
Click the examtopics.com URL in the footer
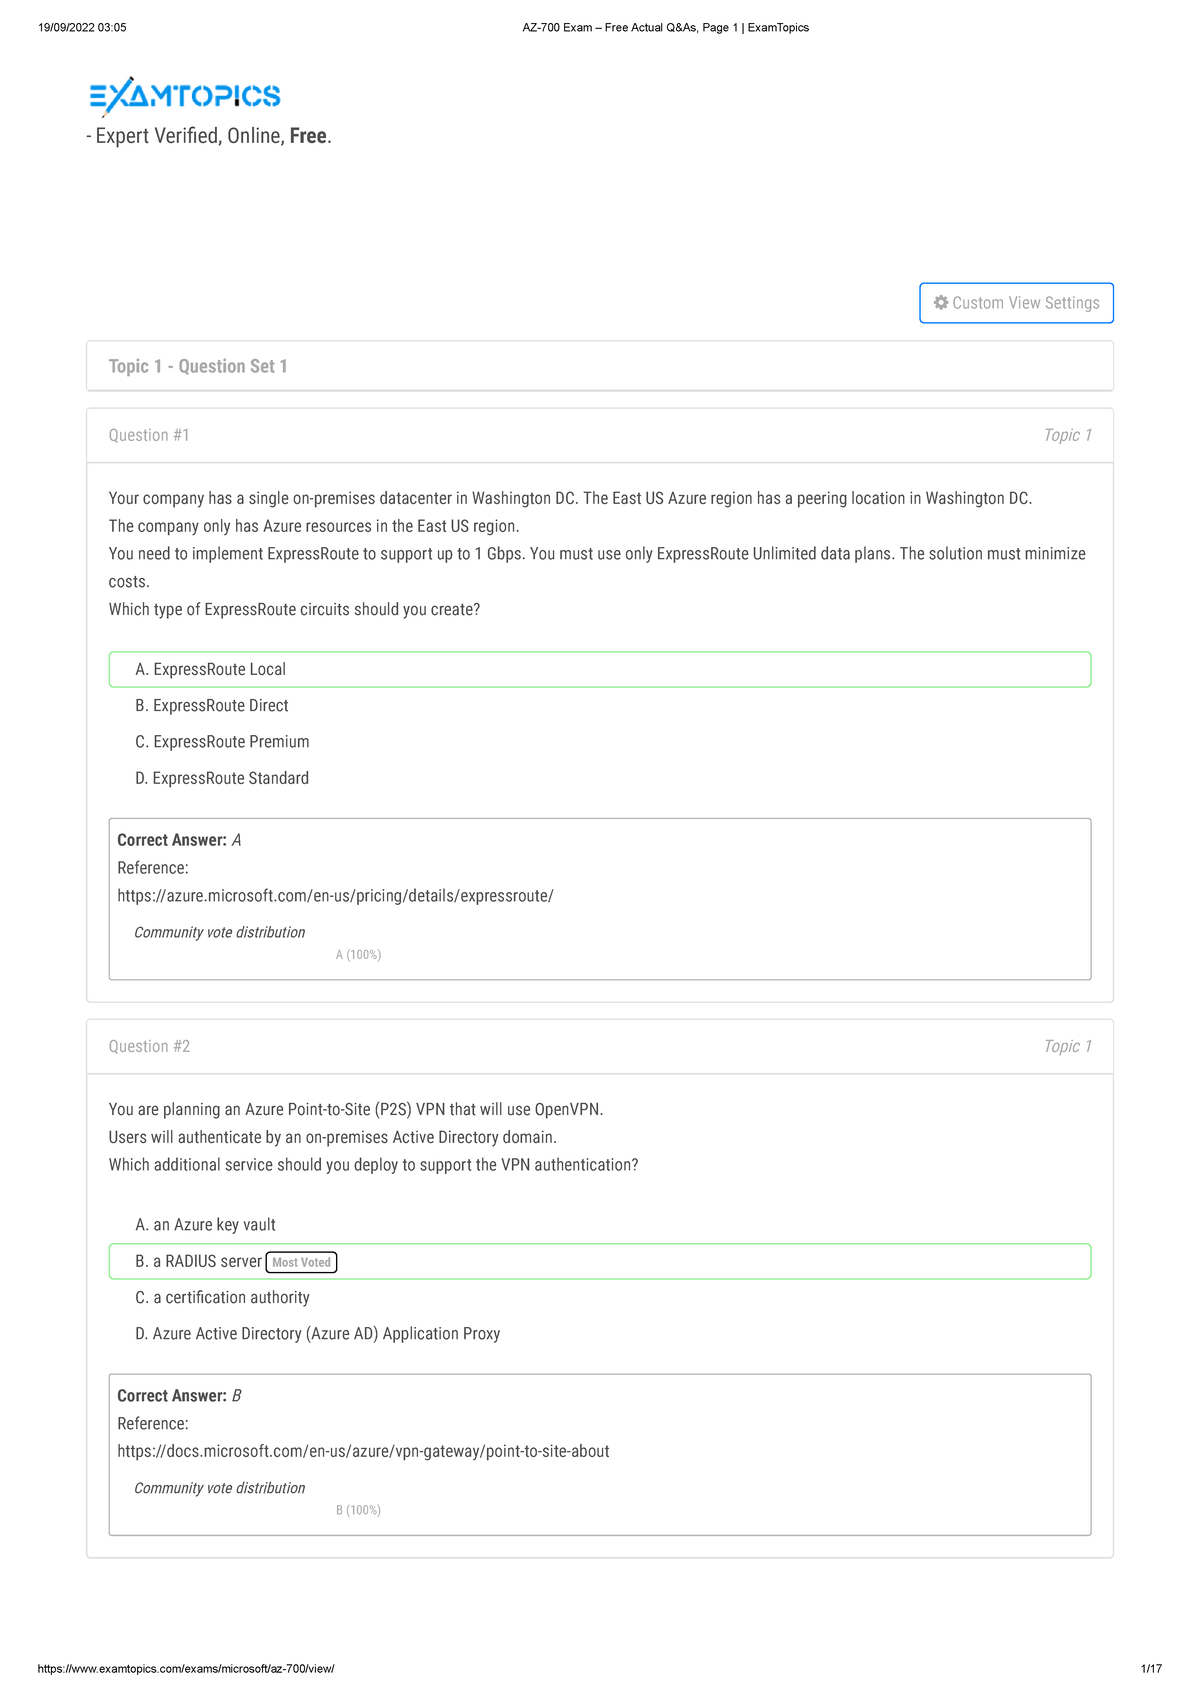[x=186, y=1669]
